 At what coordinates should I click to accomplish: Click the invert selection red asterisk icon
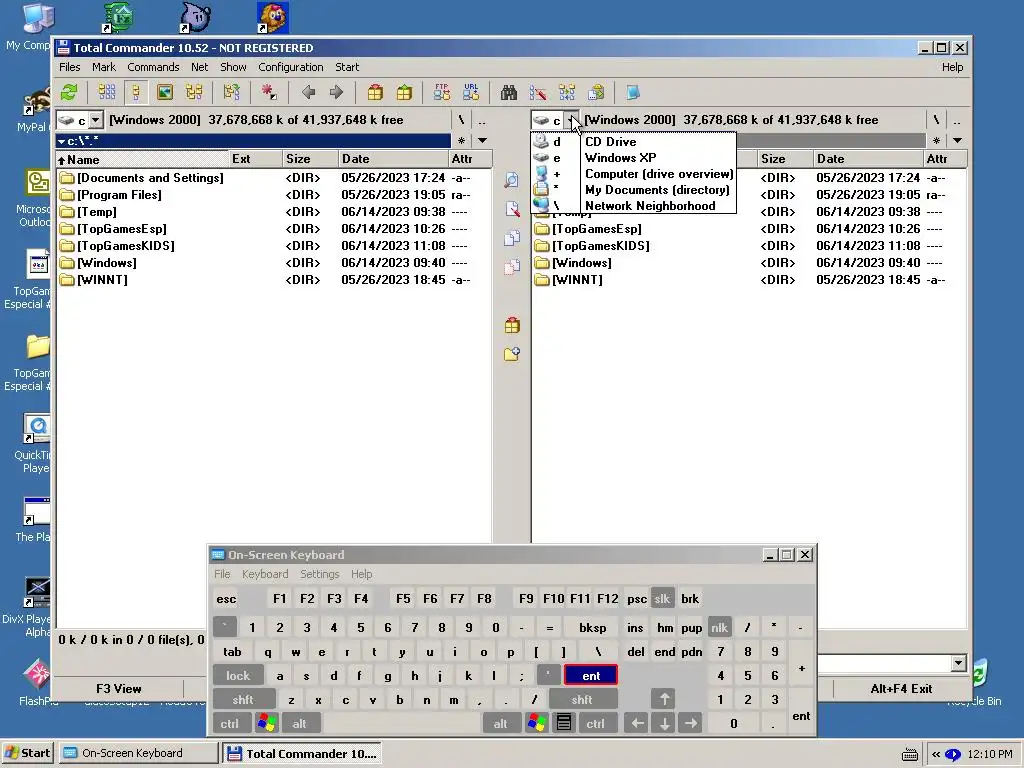tap(269, 93)
